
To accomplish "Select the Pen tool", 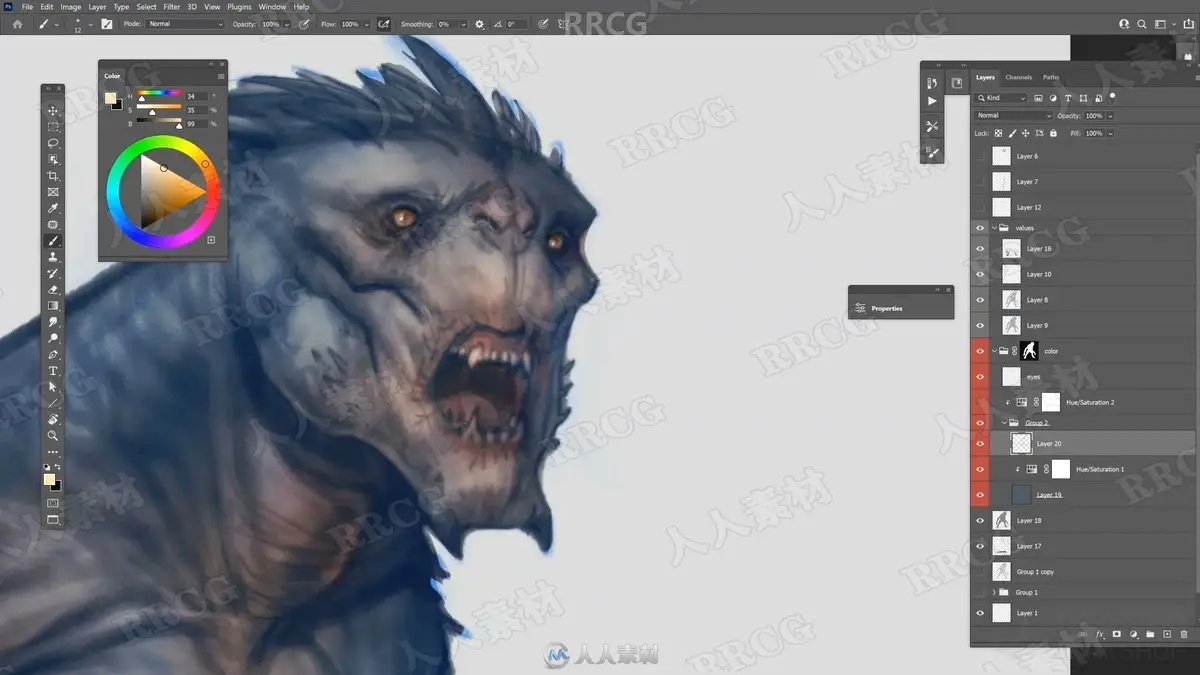I will 53,354.
